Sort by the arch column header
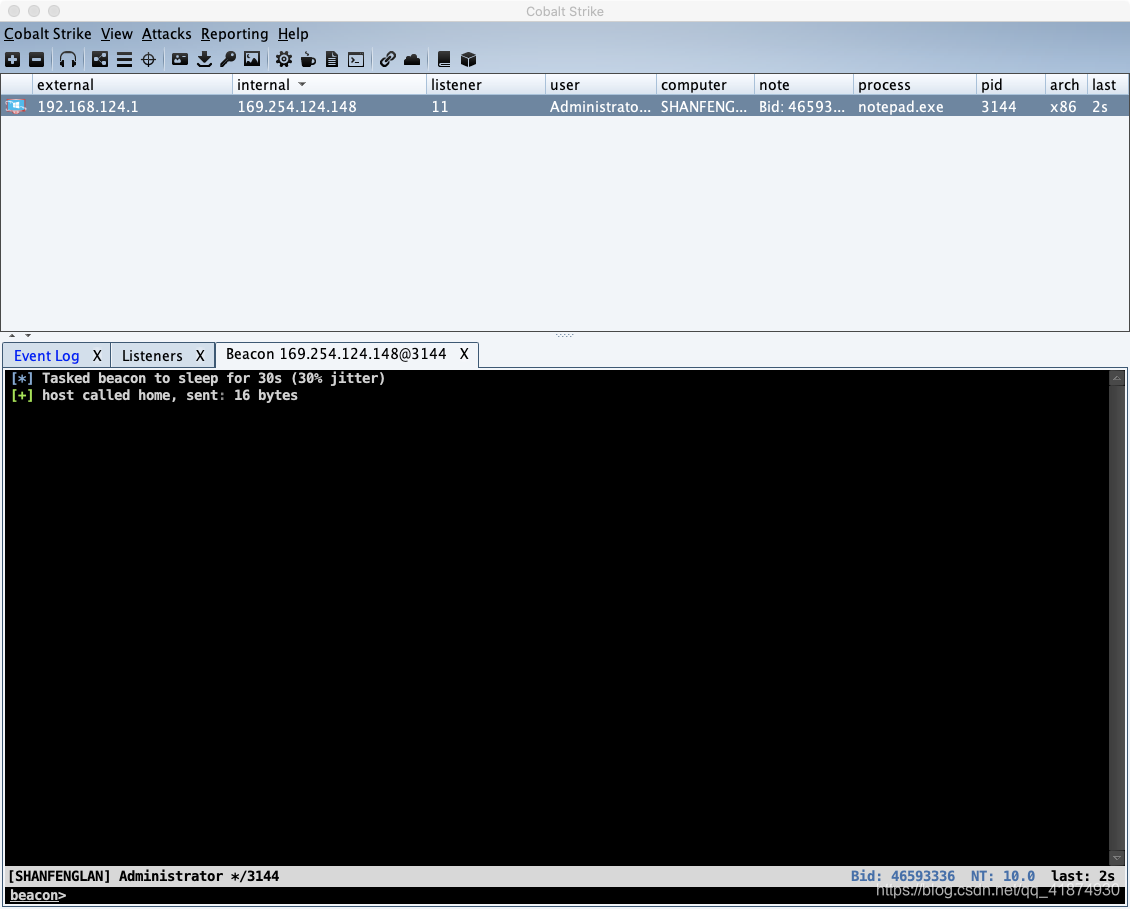 click(x=1066, y=84)
